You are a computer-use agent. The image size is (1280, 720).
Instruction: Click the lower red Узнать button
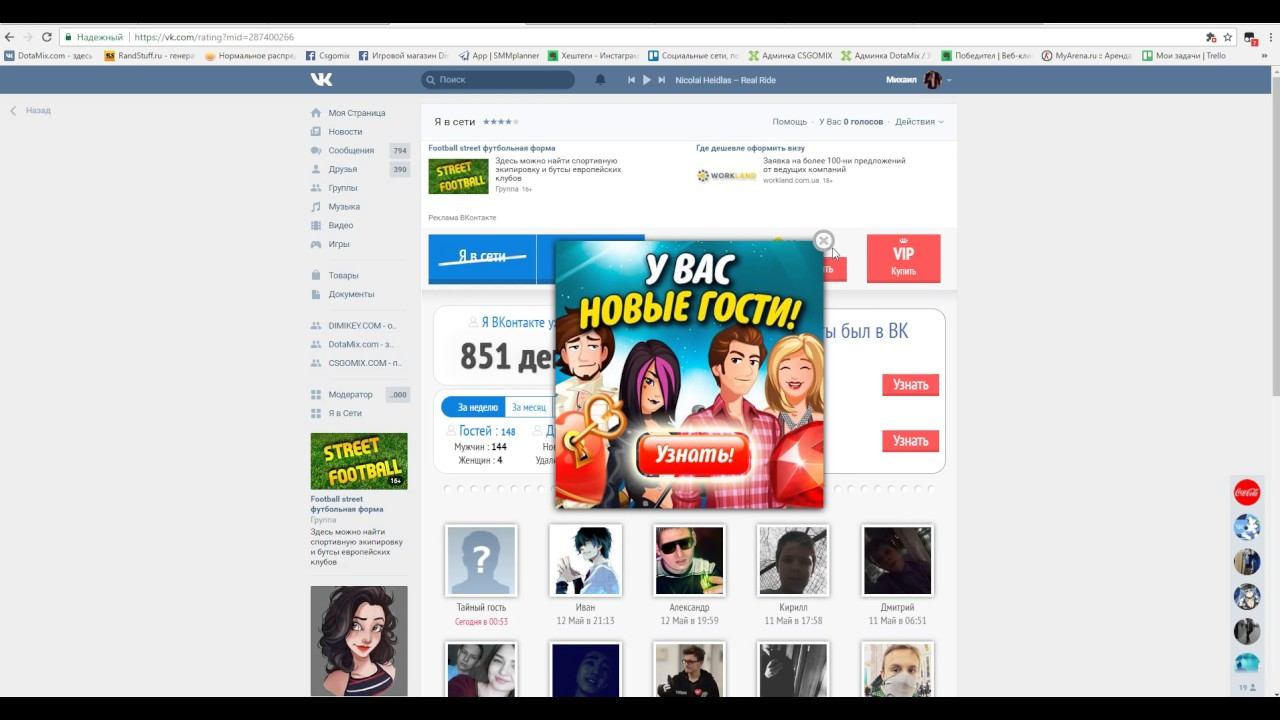point(910,441)
